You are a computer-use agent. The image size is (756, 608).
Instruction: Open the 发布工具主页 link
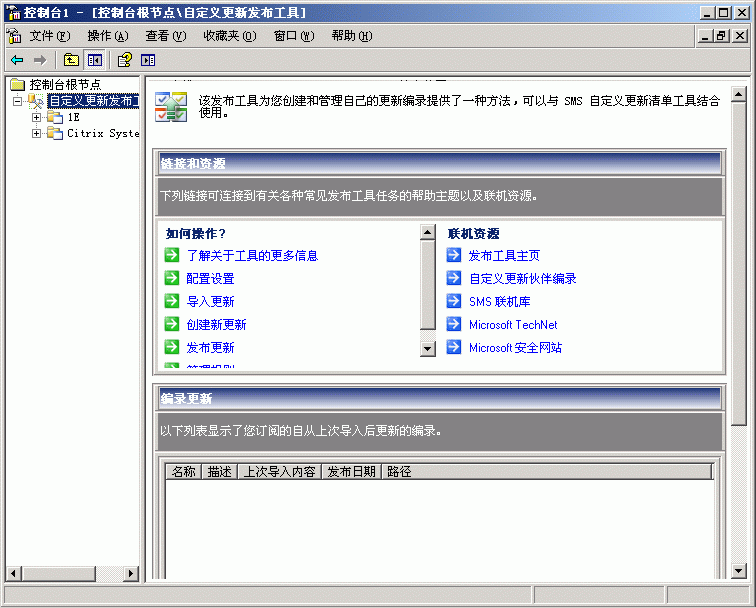tap(504, 255)
